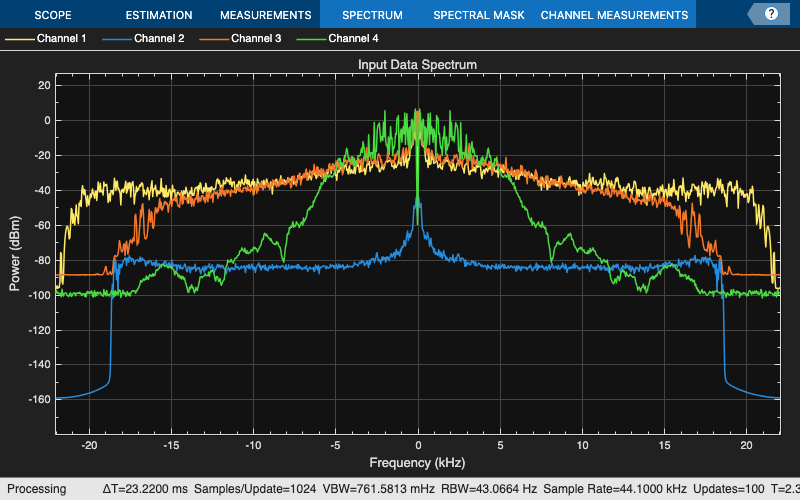
Task: Click the help question mark icon
Action: [x=771, y=14]
